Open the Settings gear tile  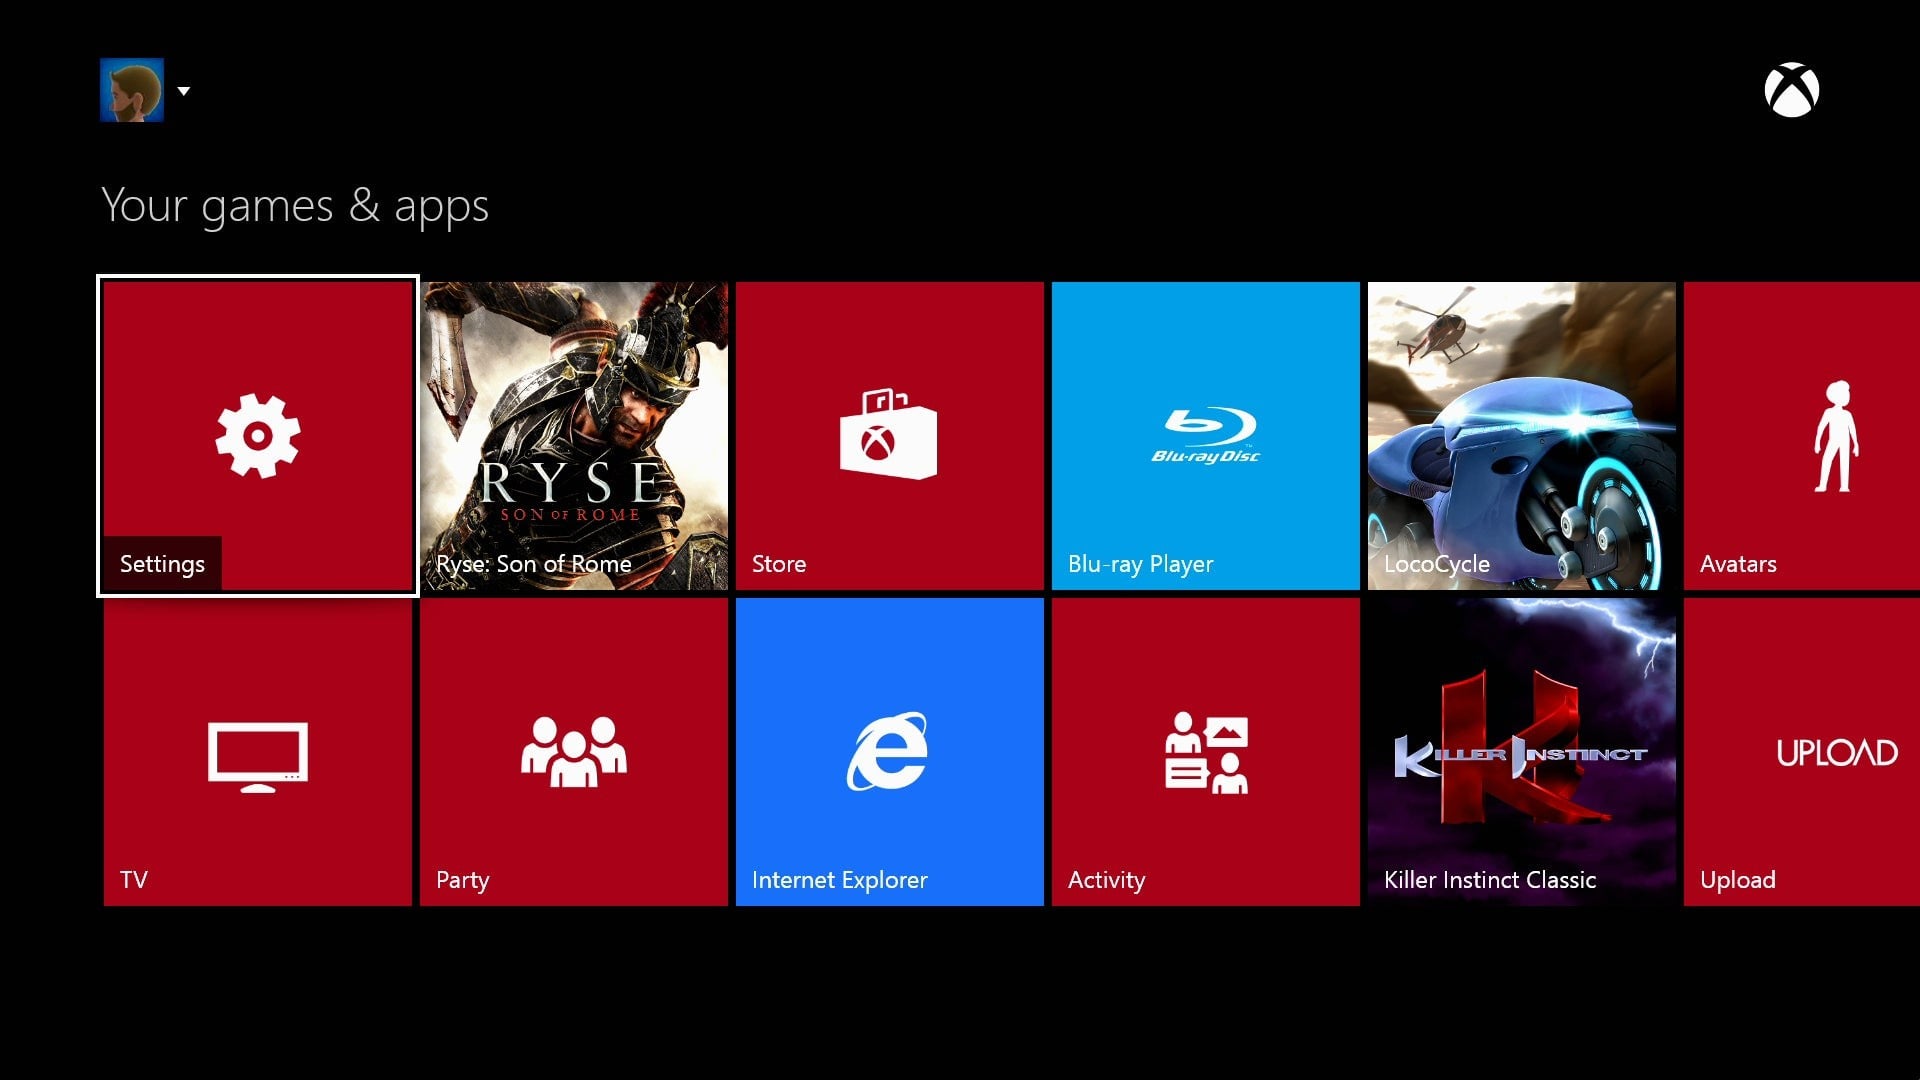click(x=258, y=436)
